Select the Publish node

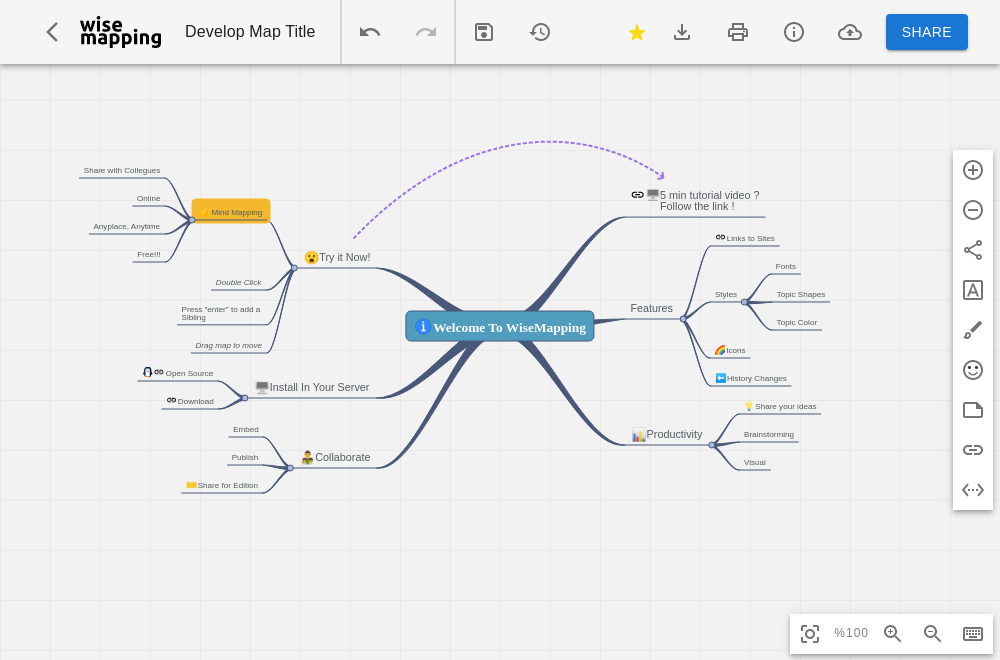coord(245,458)
